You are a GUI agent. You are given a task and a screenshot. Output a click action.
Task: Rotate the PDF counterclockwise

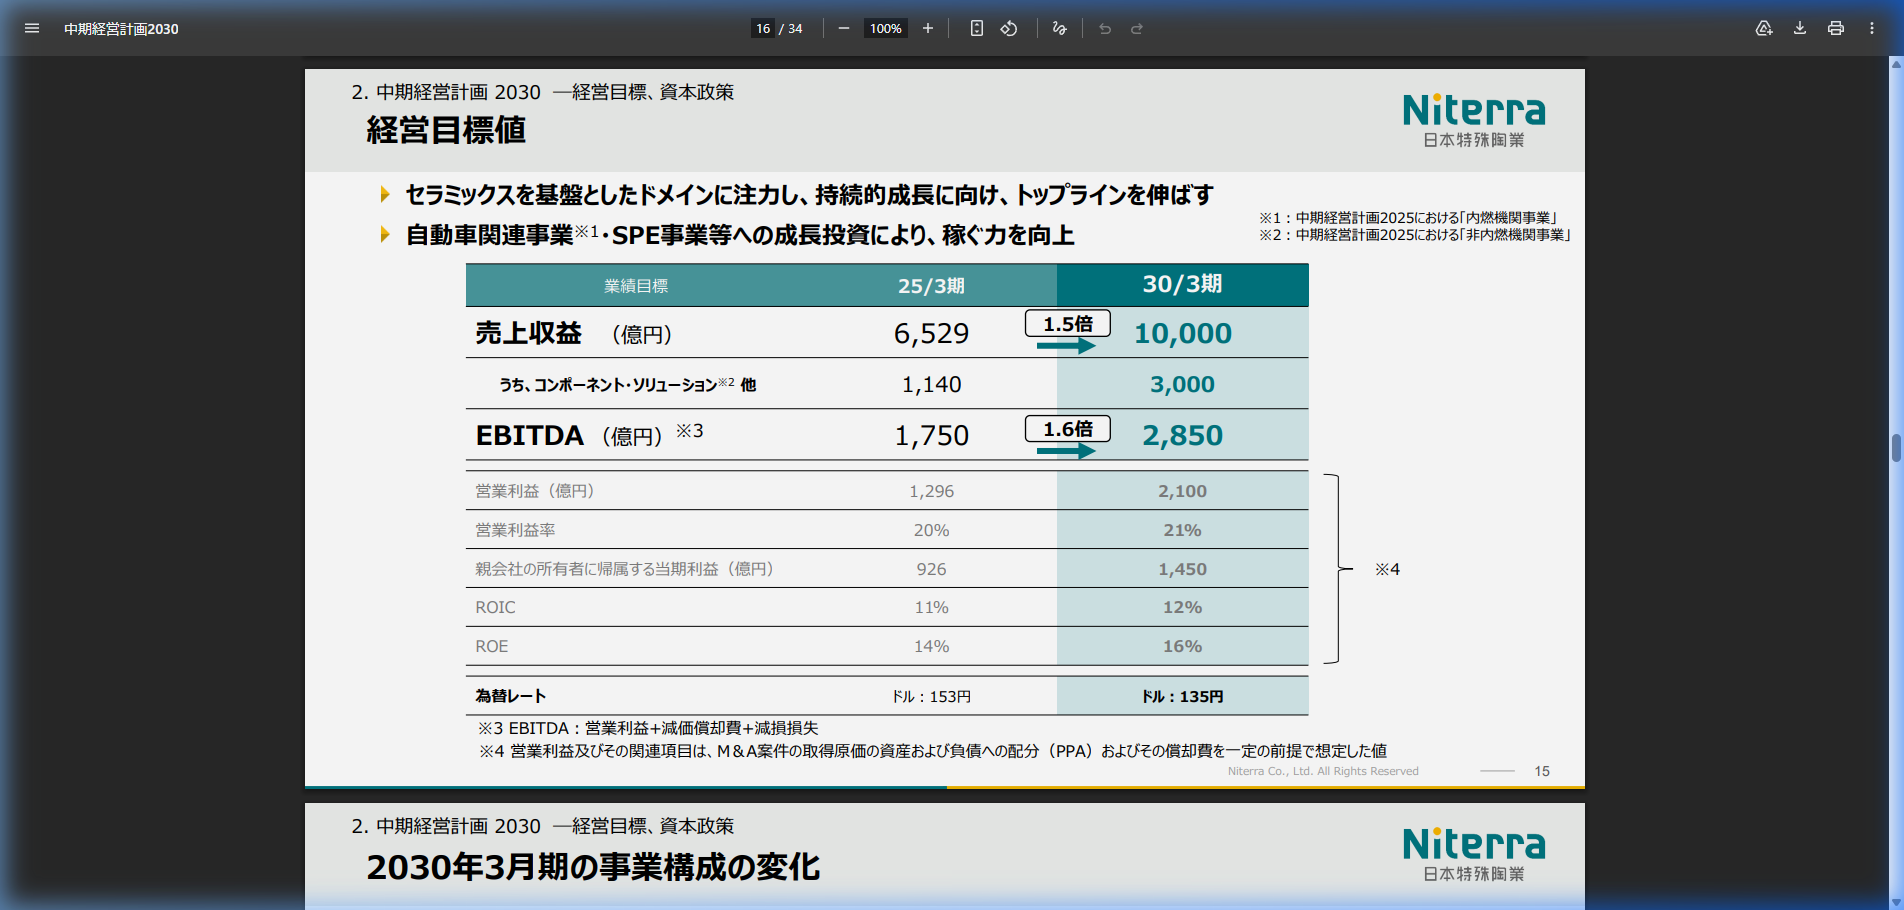(1009, 28)
